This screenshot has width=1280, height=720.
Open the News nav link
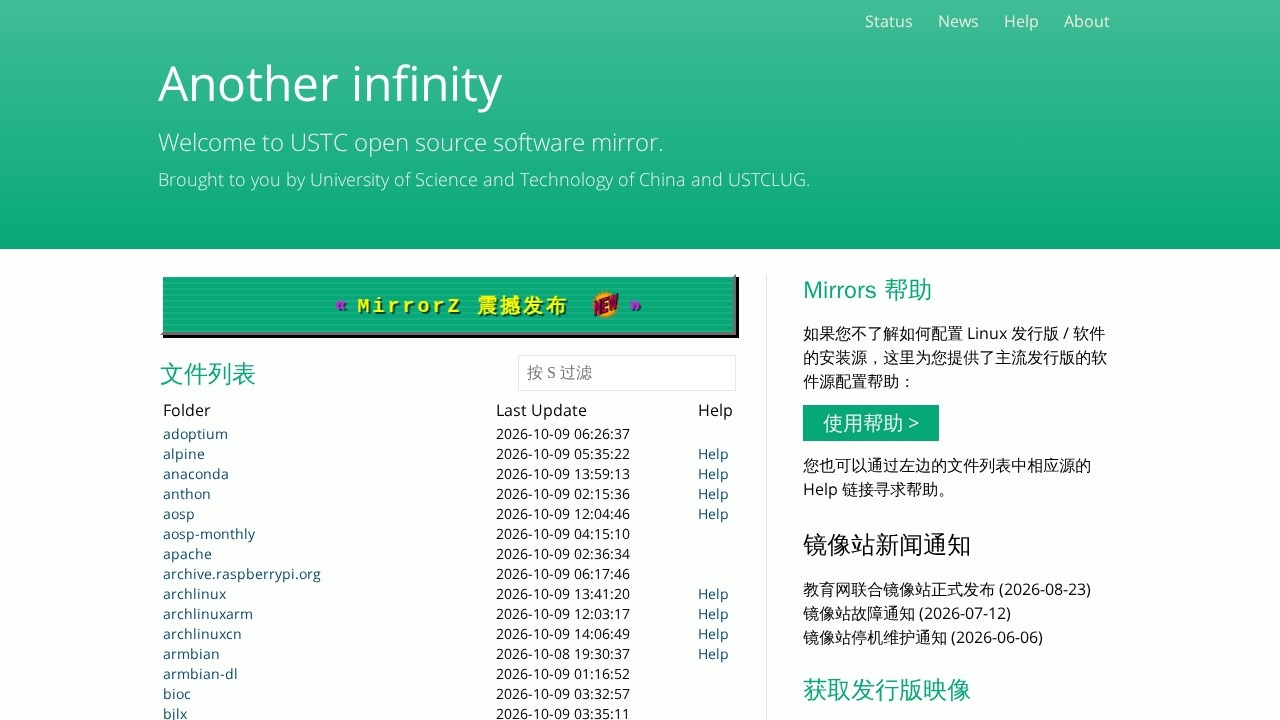pyautogui.click(x=958, y=21)
